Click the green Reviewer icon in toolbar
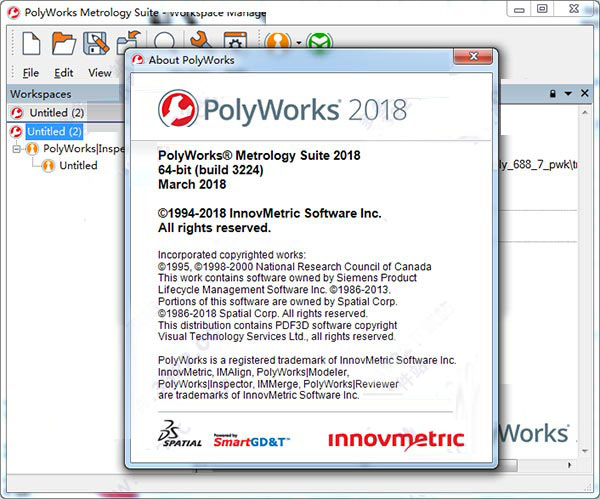This screenshot has width=600, height=499. point(319,41)
